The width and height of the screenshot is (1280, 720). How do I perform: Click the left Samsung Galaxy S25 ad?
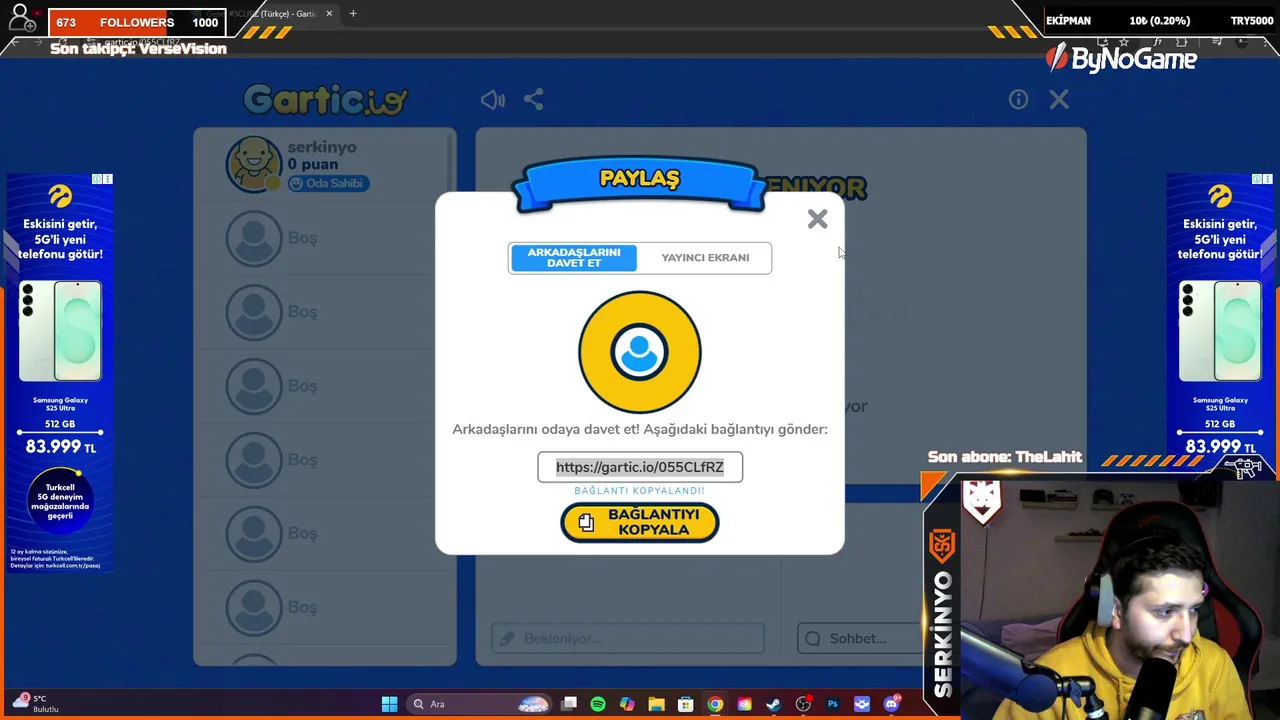pyautogui.click(x=60, y=372)
